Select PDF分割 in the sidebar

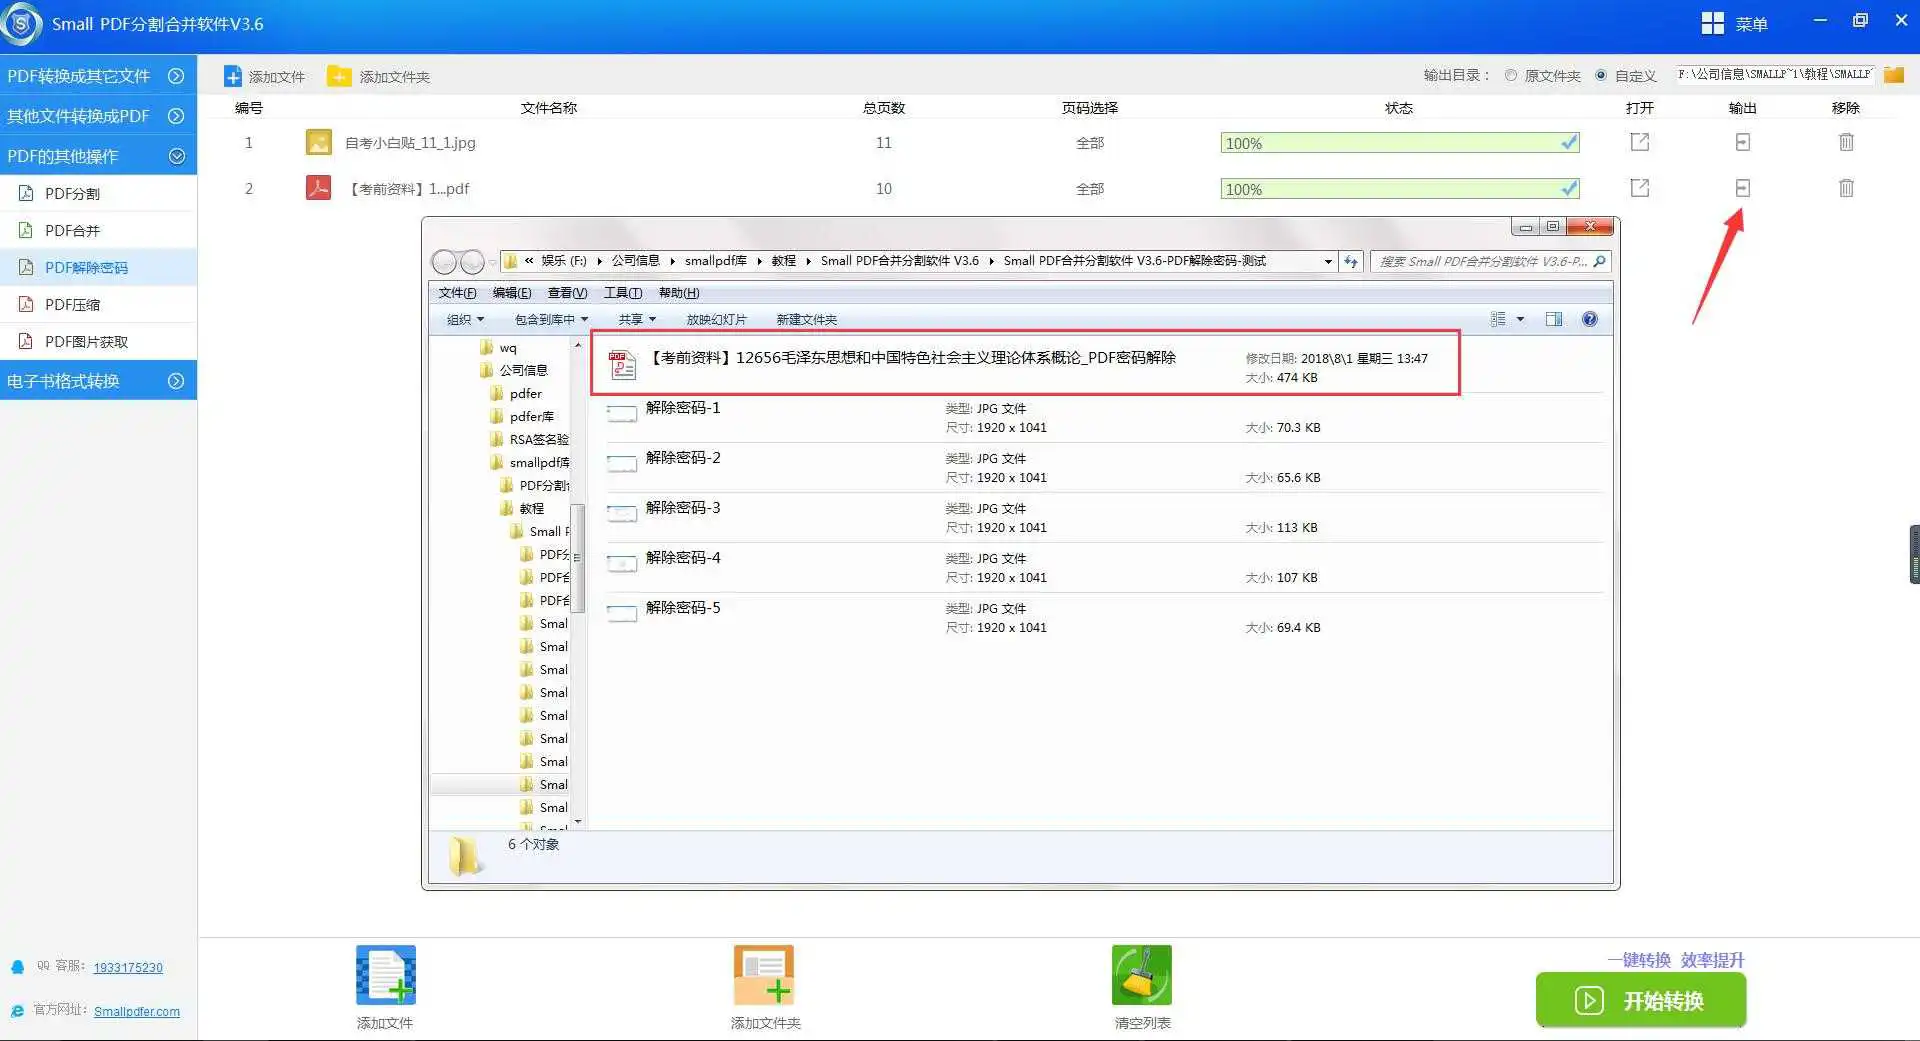[x=98, y=193]
